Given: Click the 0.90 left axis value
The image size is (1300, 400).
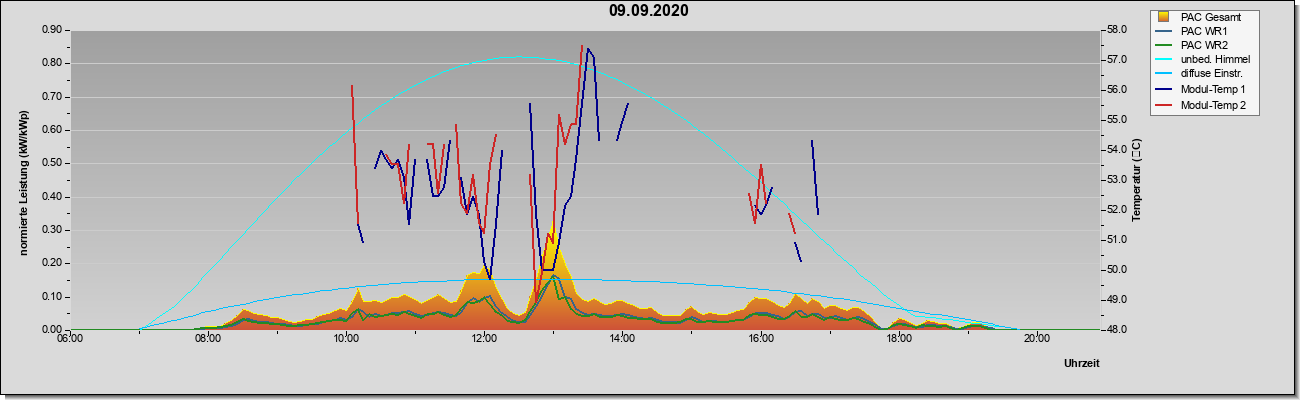Looking at the screenshot, I should 52,30.
